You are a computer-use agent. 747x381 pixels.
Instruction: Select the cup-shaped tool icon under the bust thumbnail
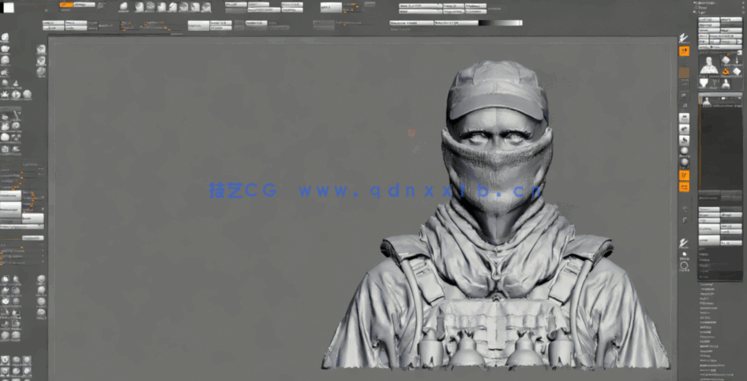click(704, 83)
